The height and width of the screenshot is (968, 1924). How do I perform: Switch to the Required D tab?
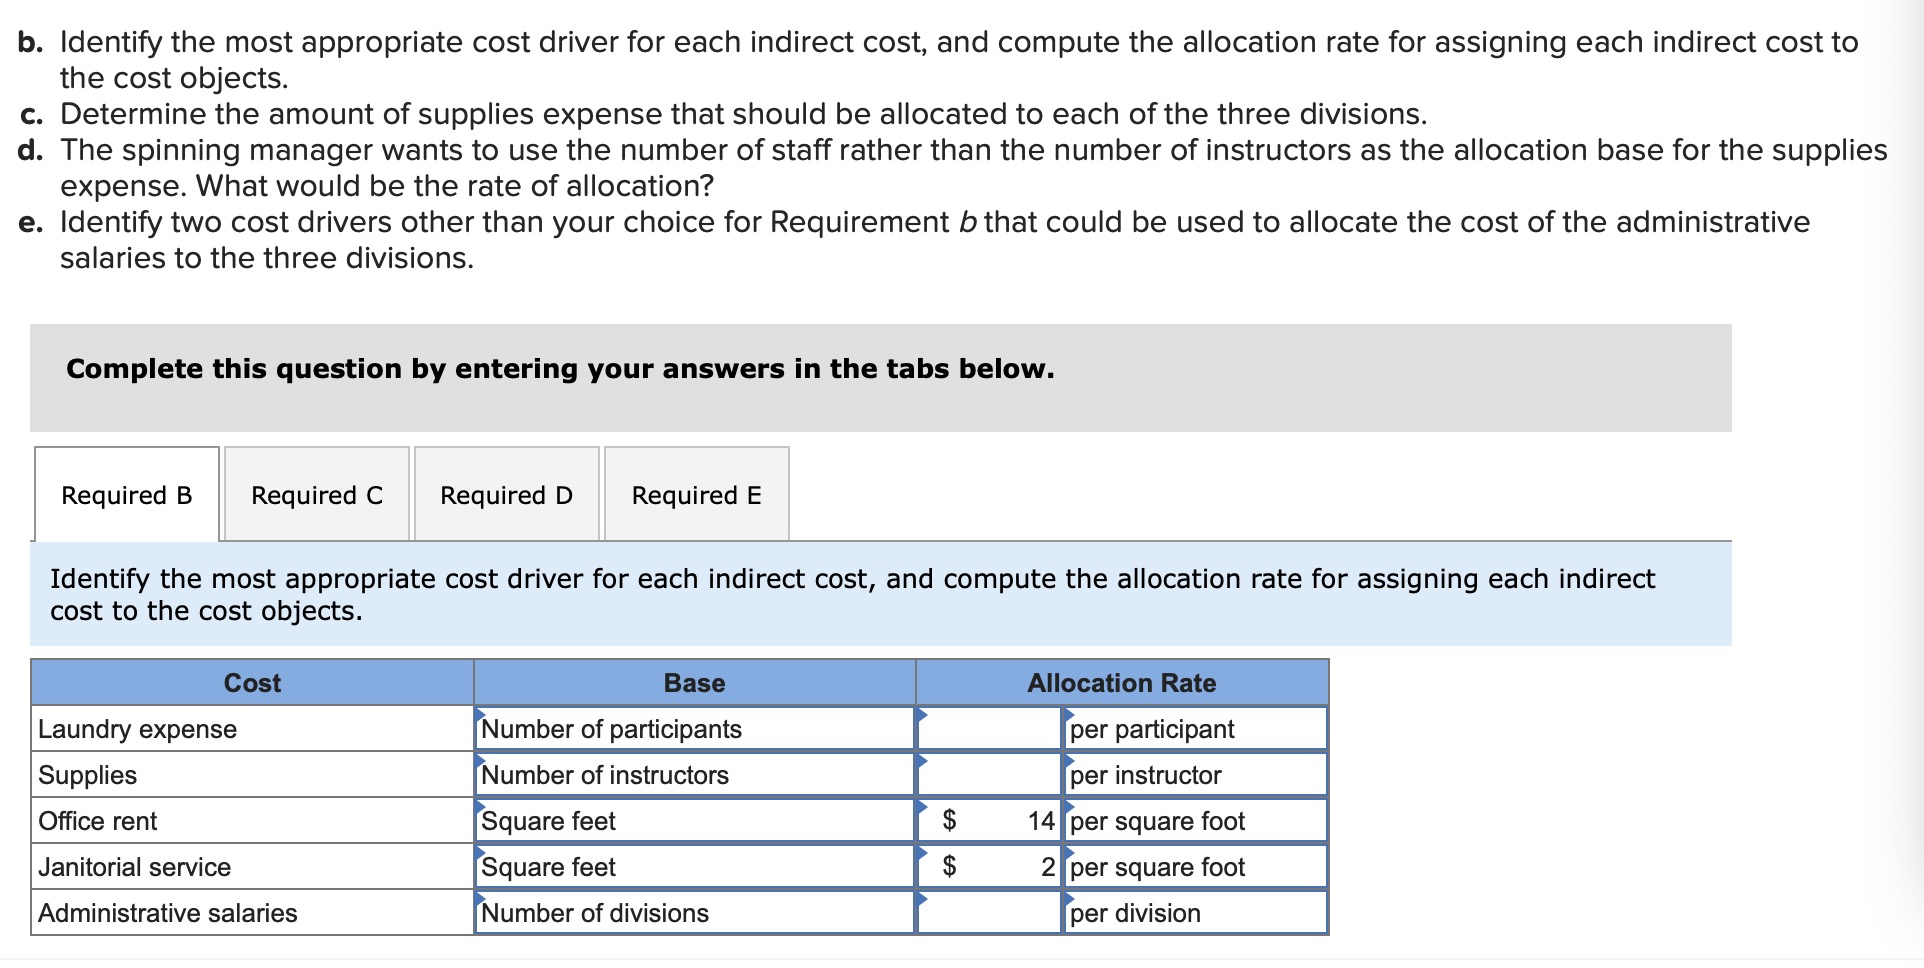tap(506, 494)
